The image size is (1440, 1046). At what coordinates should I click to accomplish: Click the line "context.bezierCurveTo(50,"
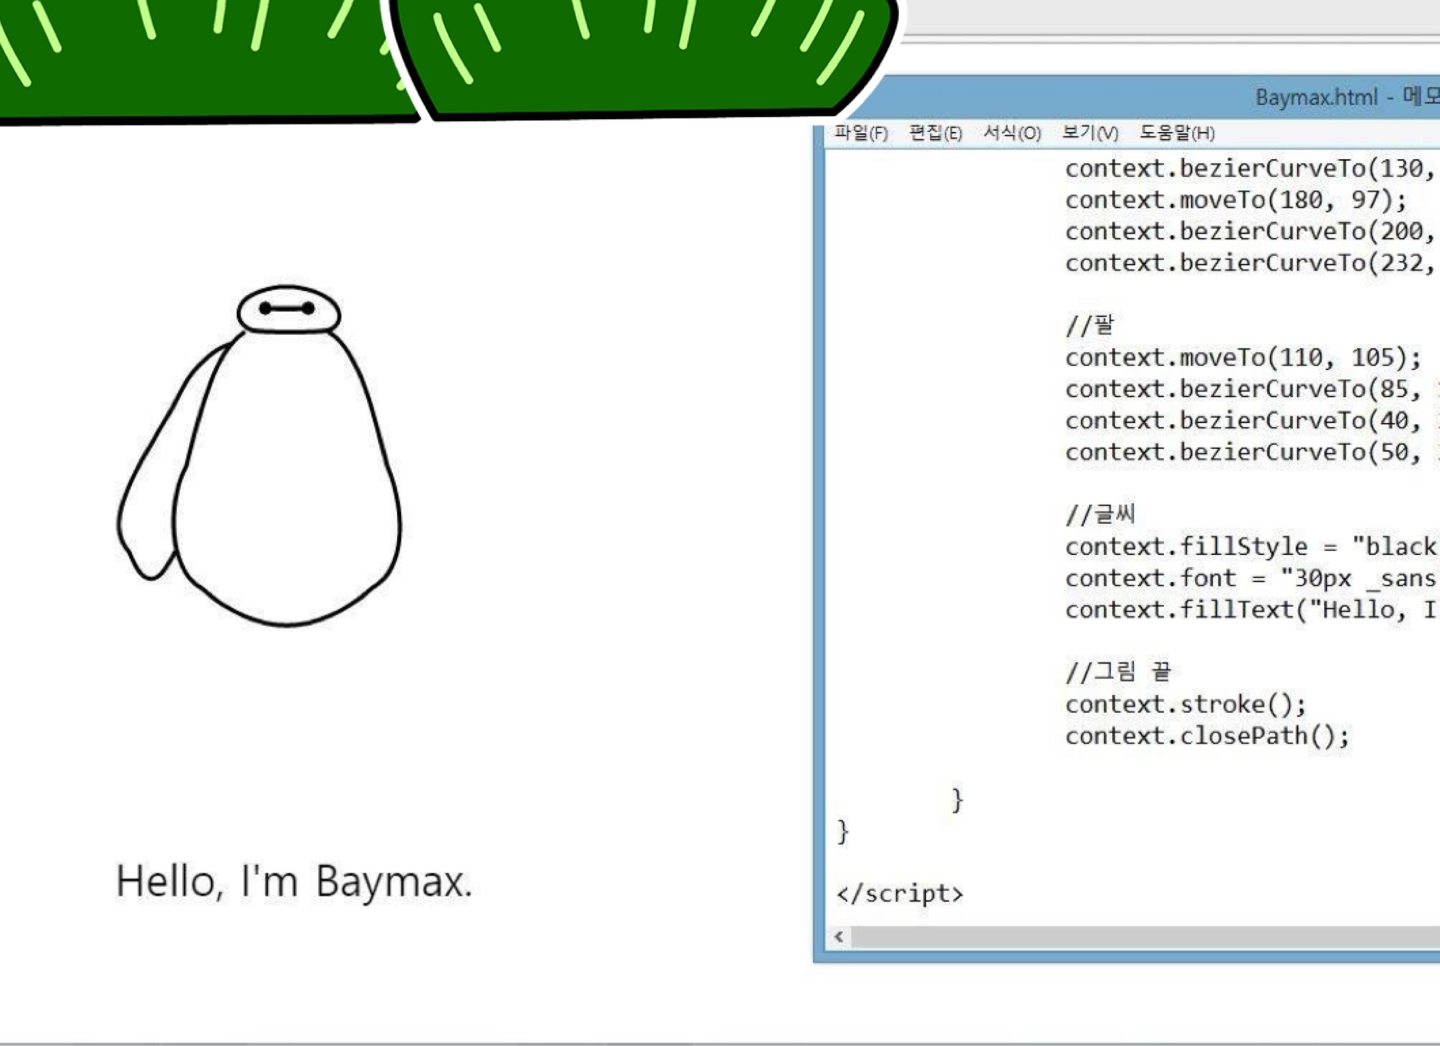click(x=1243, y=452)
